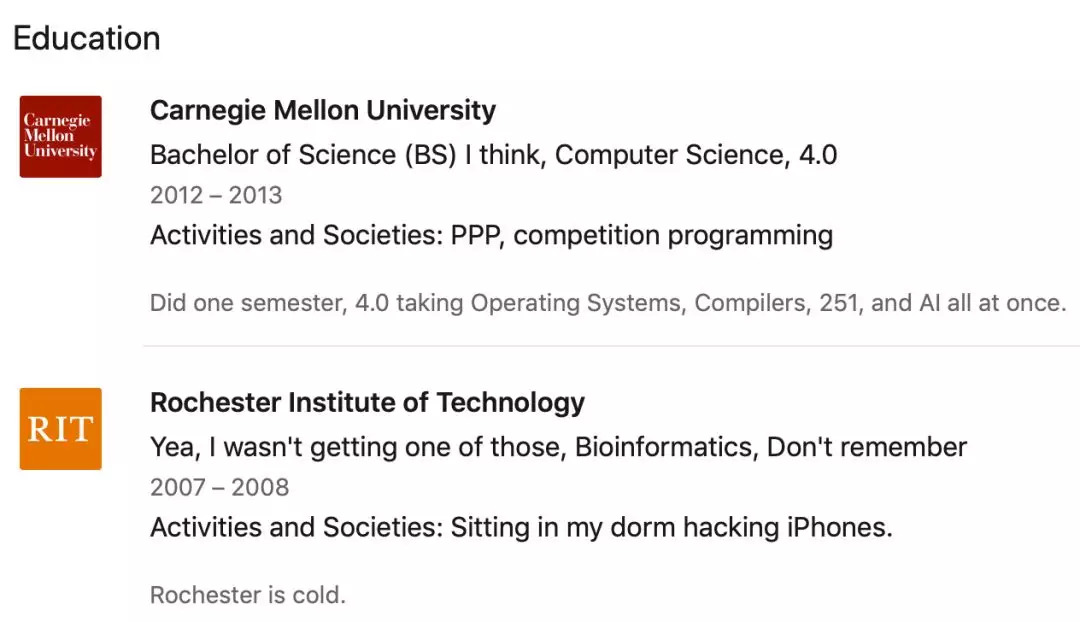Click the "PPP, competition programming" activities text

pos(642,235)
